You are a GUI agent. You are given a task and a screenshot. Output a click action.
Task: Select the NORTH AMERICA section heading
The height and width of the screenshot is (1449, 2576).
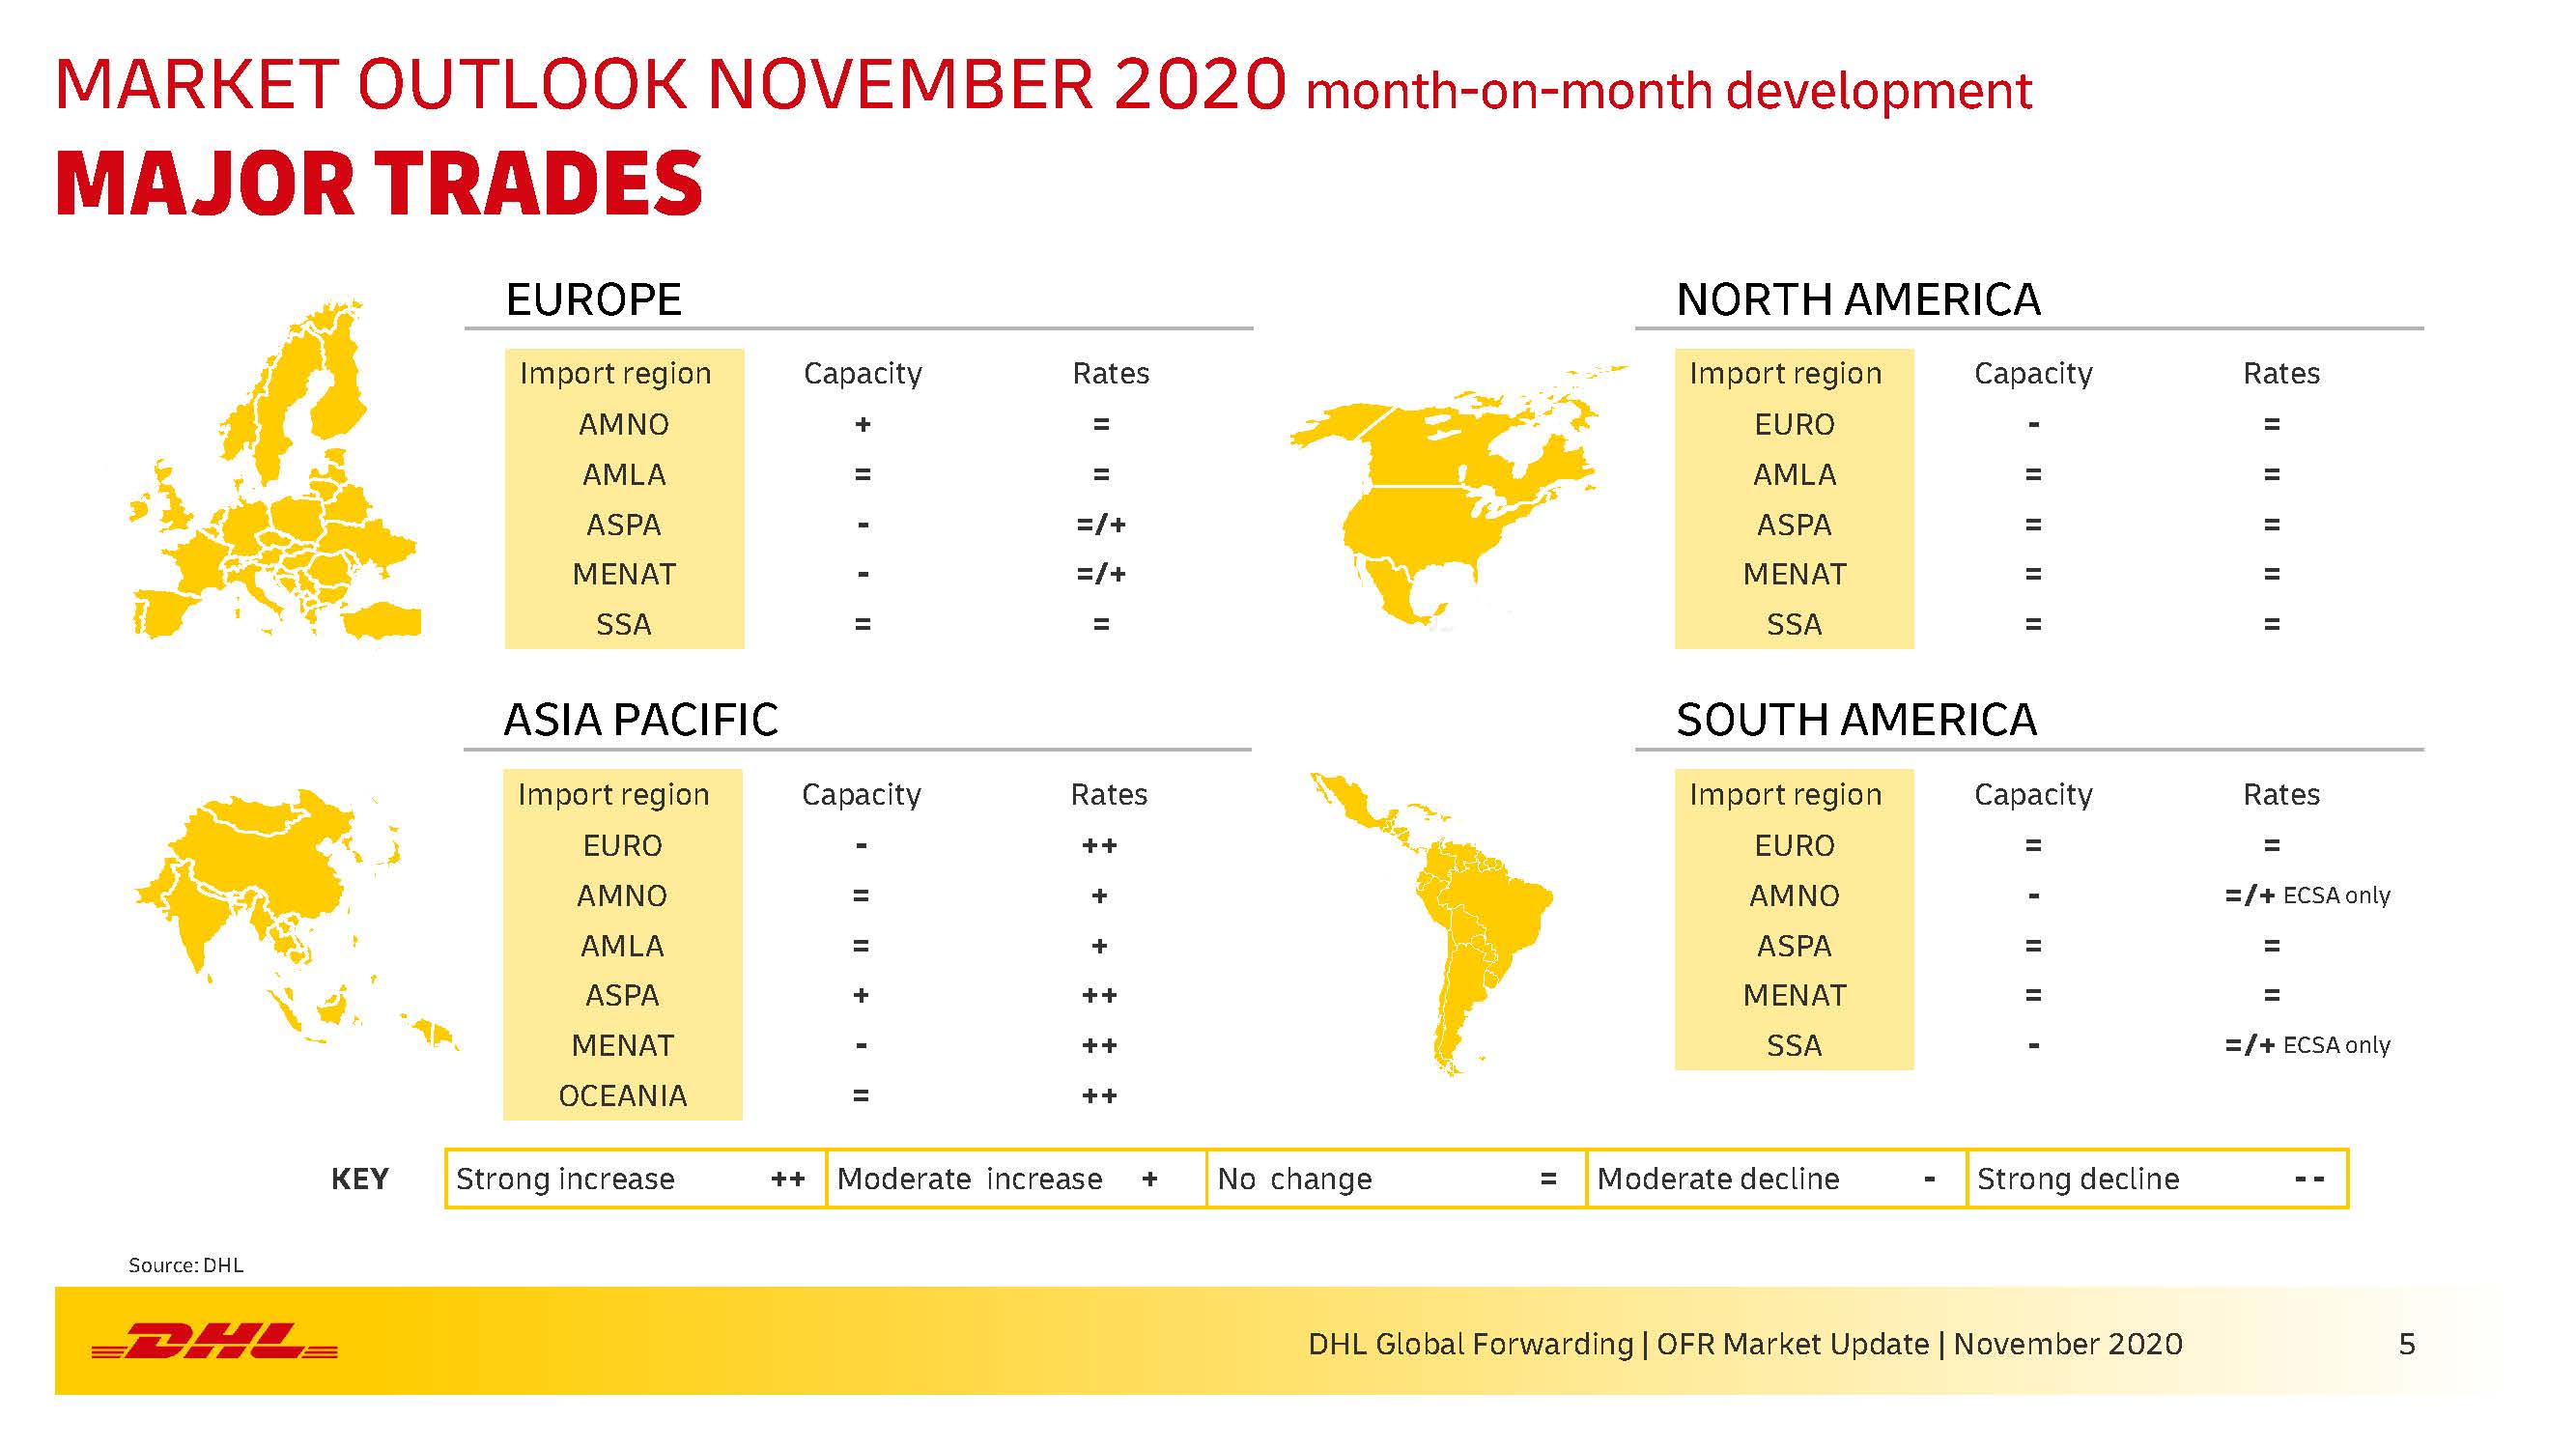point(1858,300)
